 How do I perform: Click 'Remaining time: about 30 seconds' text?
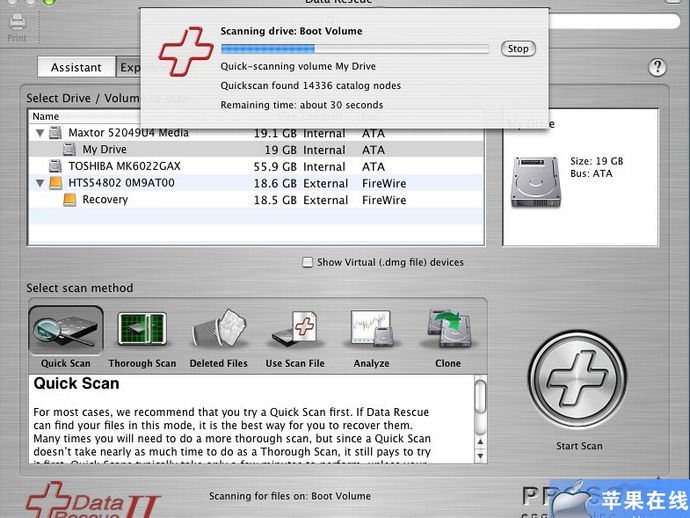click(x=302, y=105)
